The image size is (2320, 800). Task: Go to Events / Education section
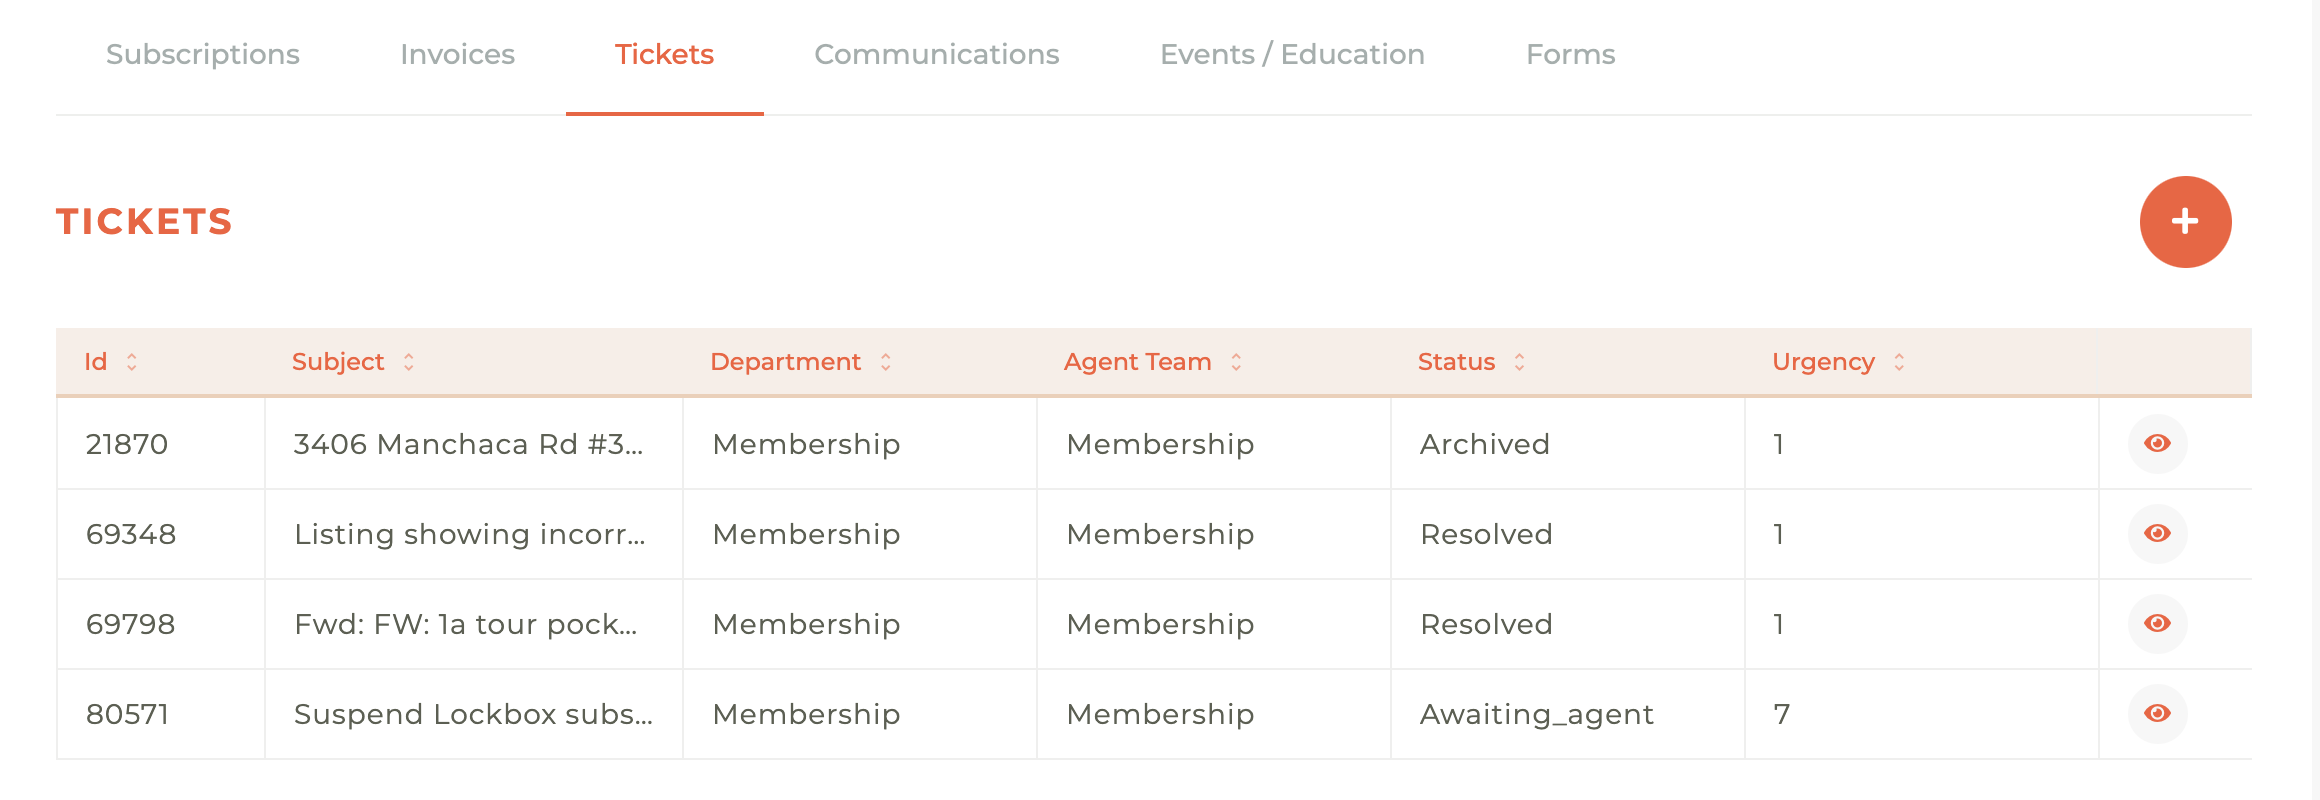click(1292, 54)
